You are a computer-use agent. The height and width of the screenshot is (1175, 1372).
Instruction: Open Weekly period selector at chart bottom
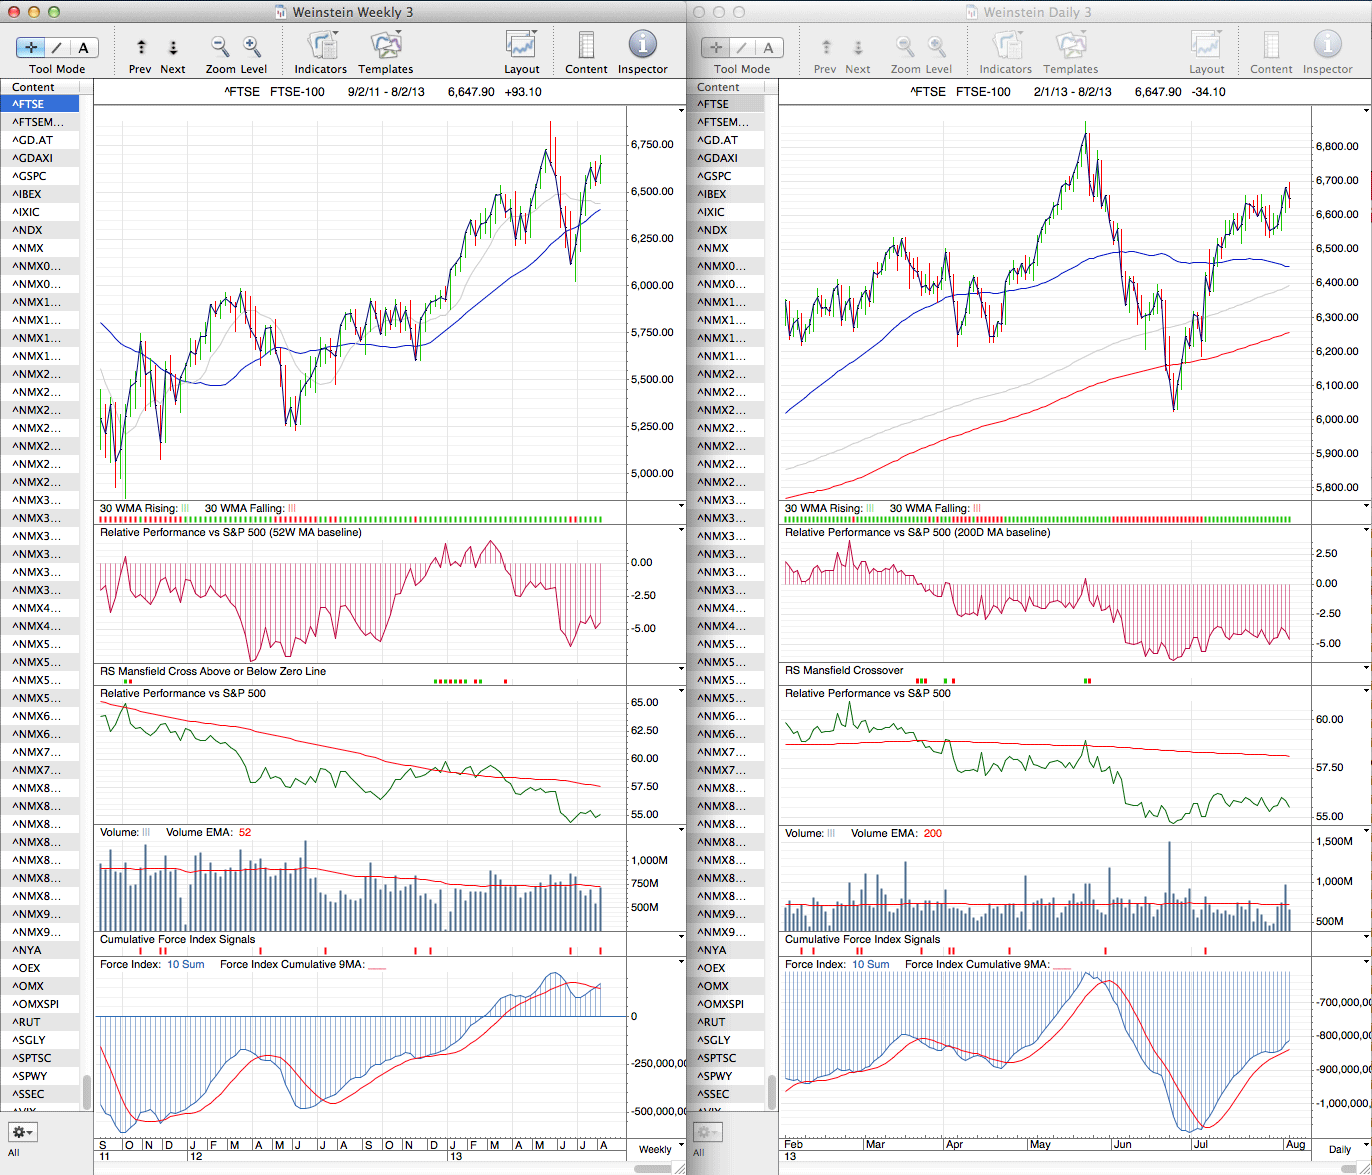click(655, 1149)
